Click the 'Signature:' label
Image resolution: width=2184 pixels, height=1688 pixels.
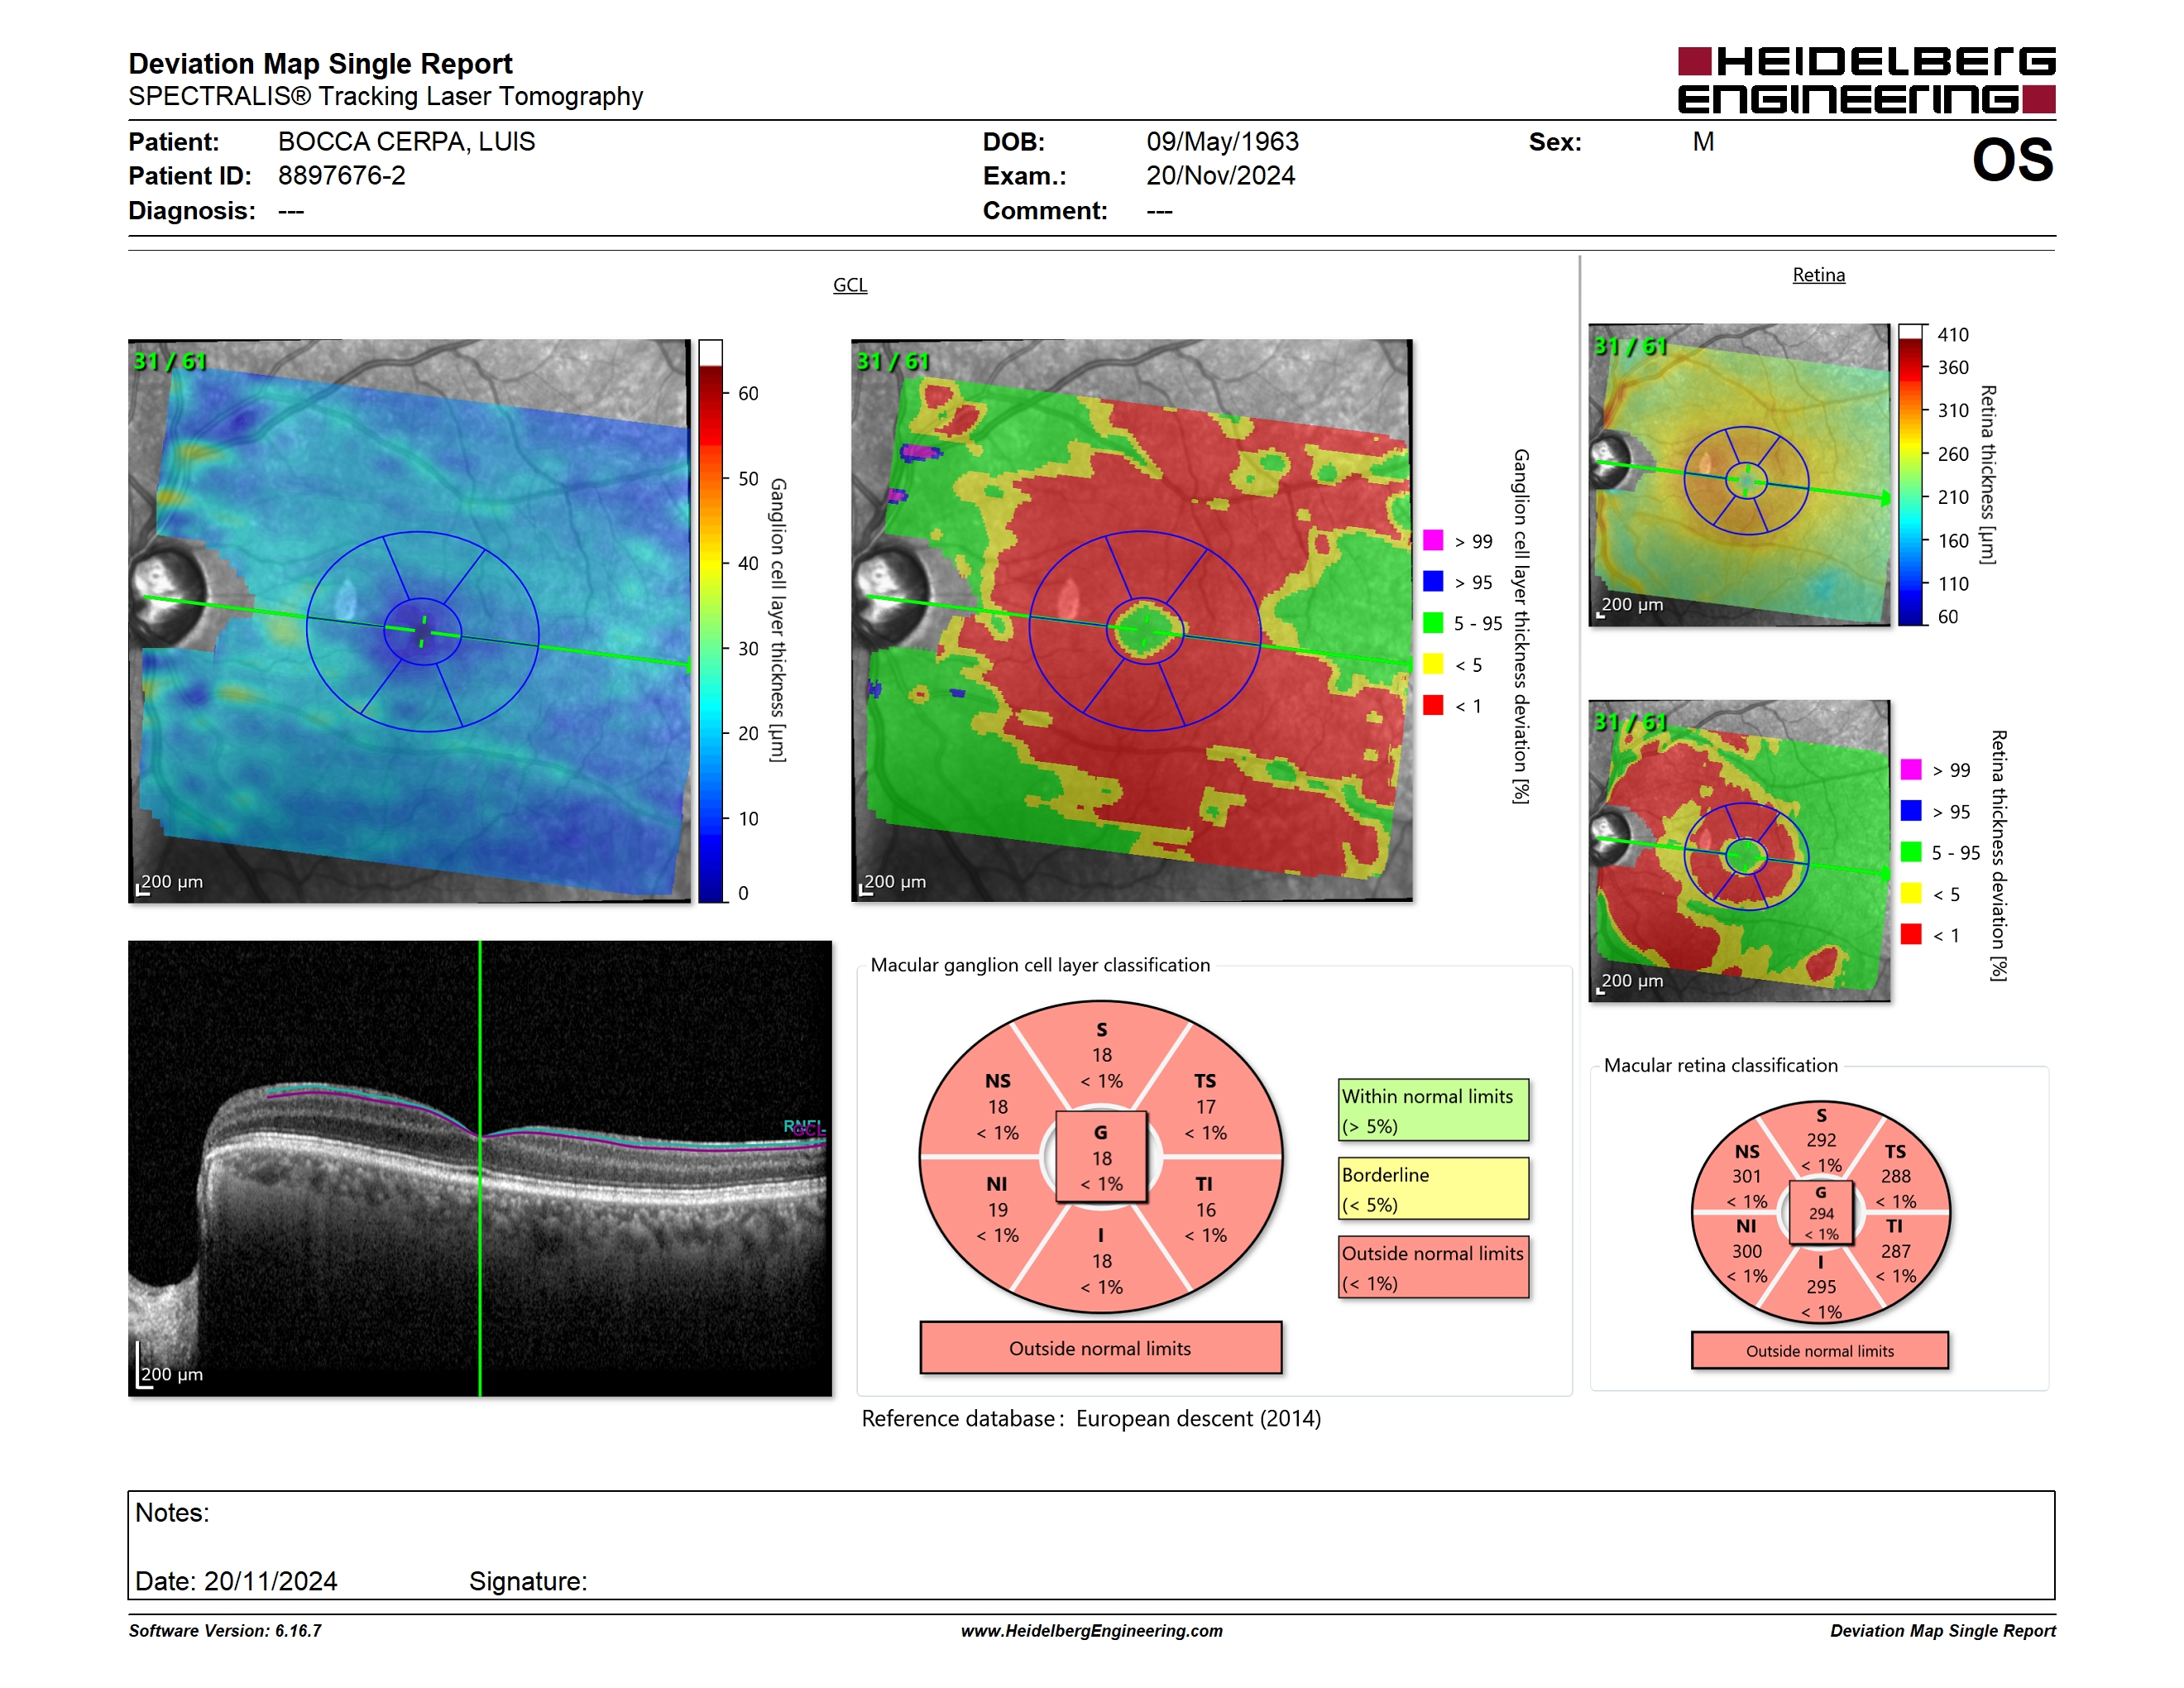pyautogui.click(x=528, y=1581)
